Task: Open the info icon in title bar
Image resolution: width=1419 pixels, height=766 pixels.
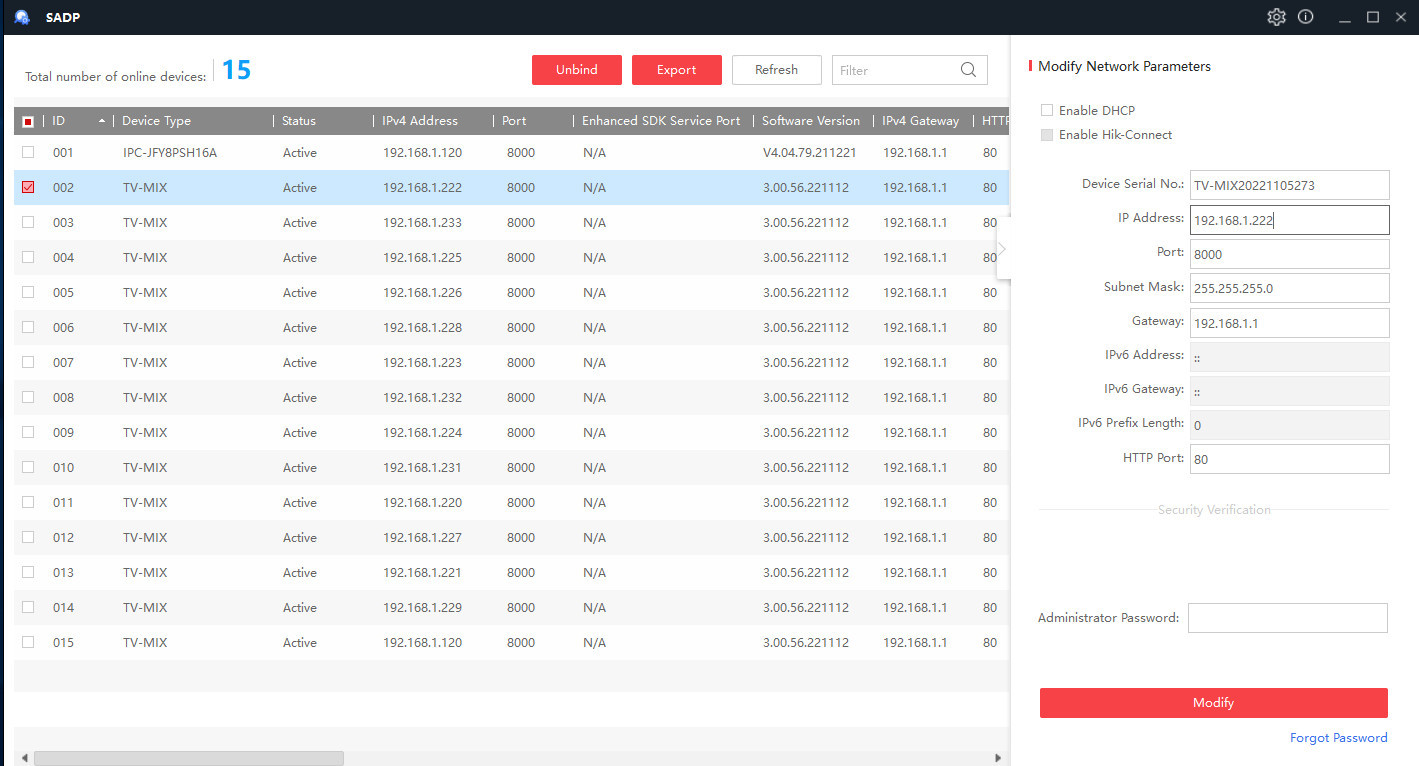Action: (x=1305, y=17)
